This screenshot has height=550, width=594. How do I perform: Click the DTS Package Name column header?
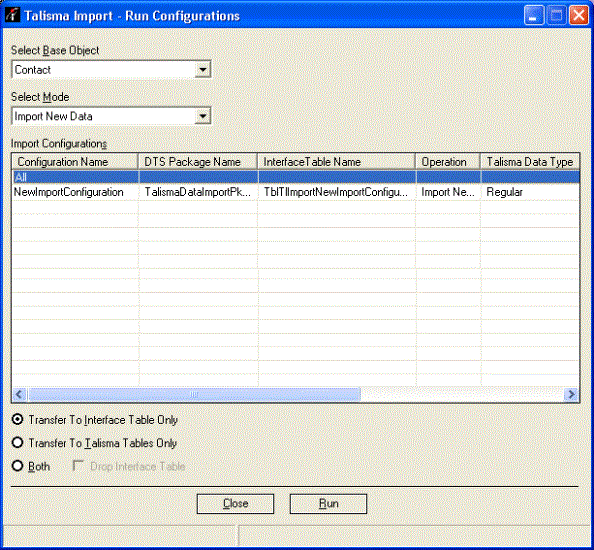coord(198,162)
